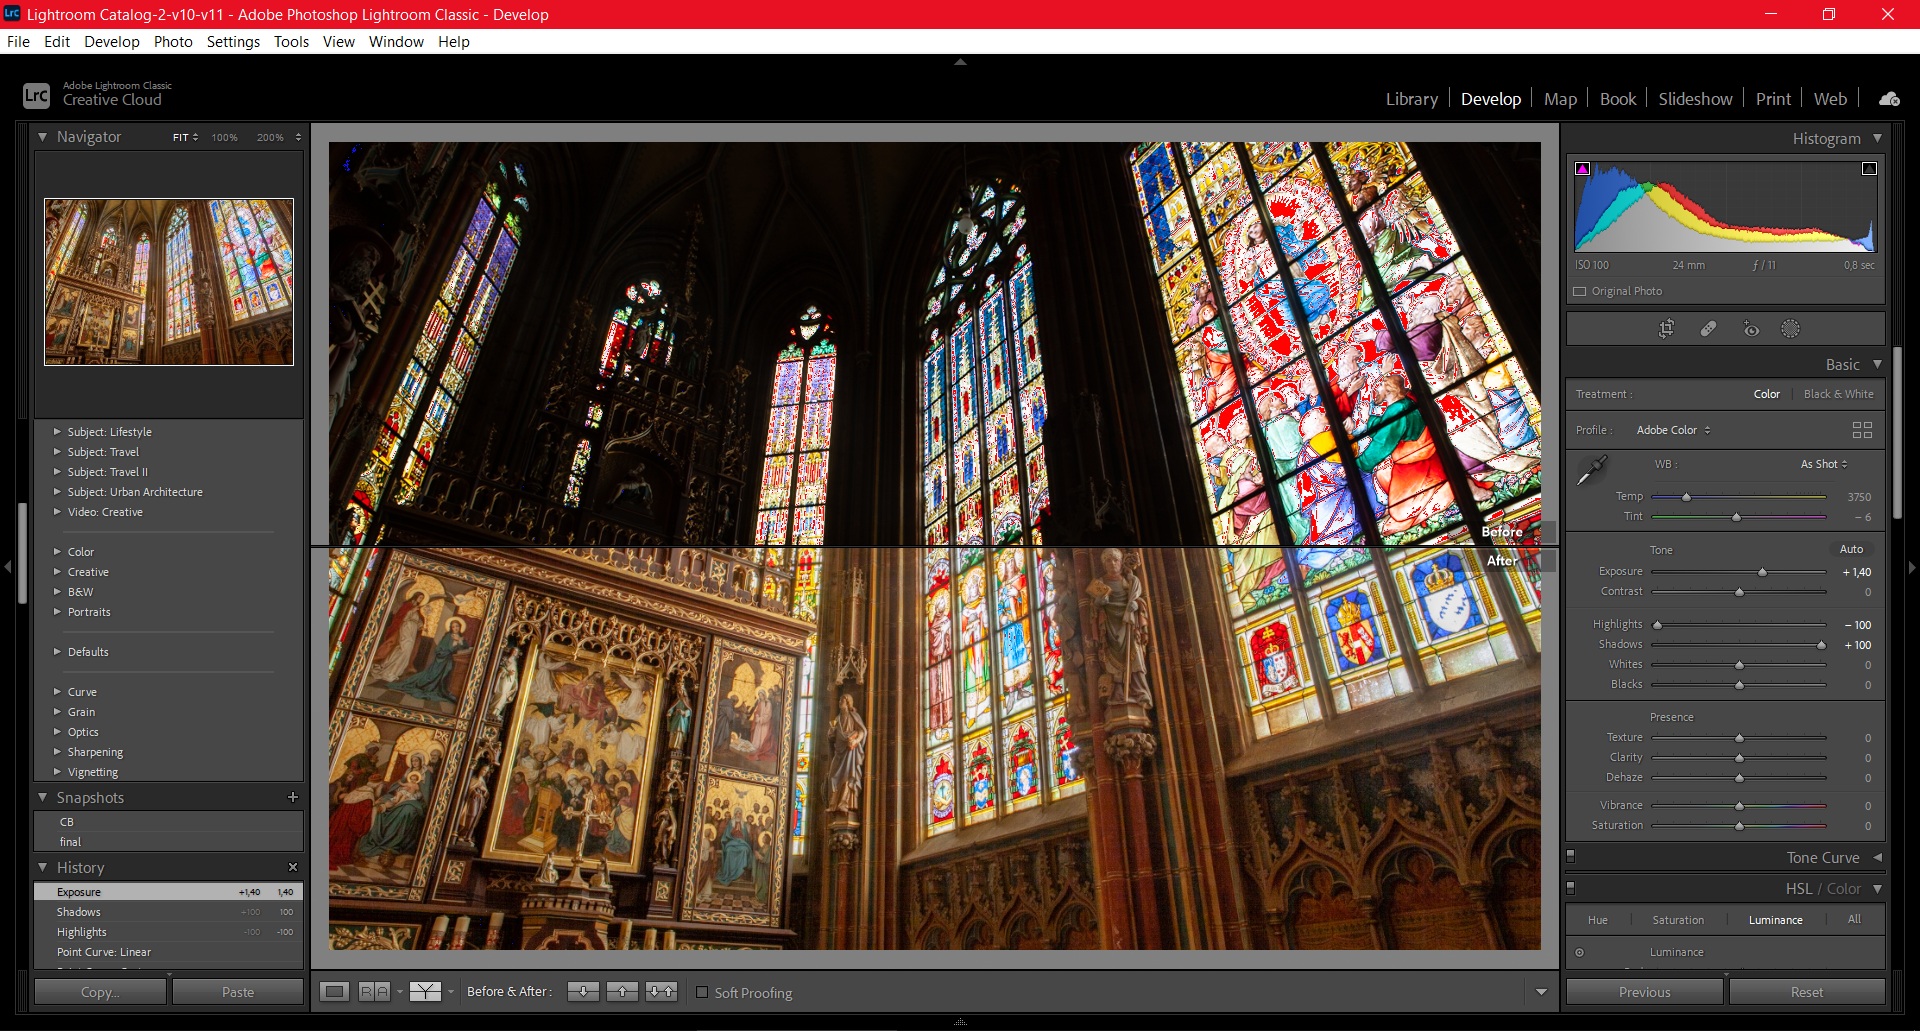Adjust the Temp slider handle
Image resolution: width=1920 pixels, height=1031 pixels.
pyautogui.click(x=1686, y=497)
